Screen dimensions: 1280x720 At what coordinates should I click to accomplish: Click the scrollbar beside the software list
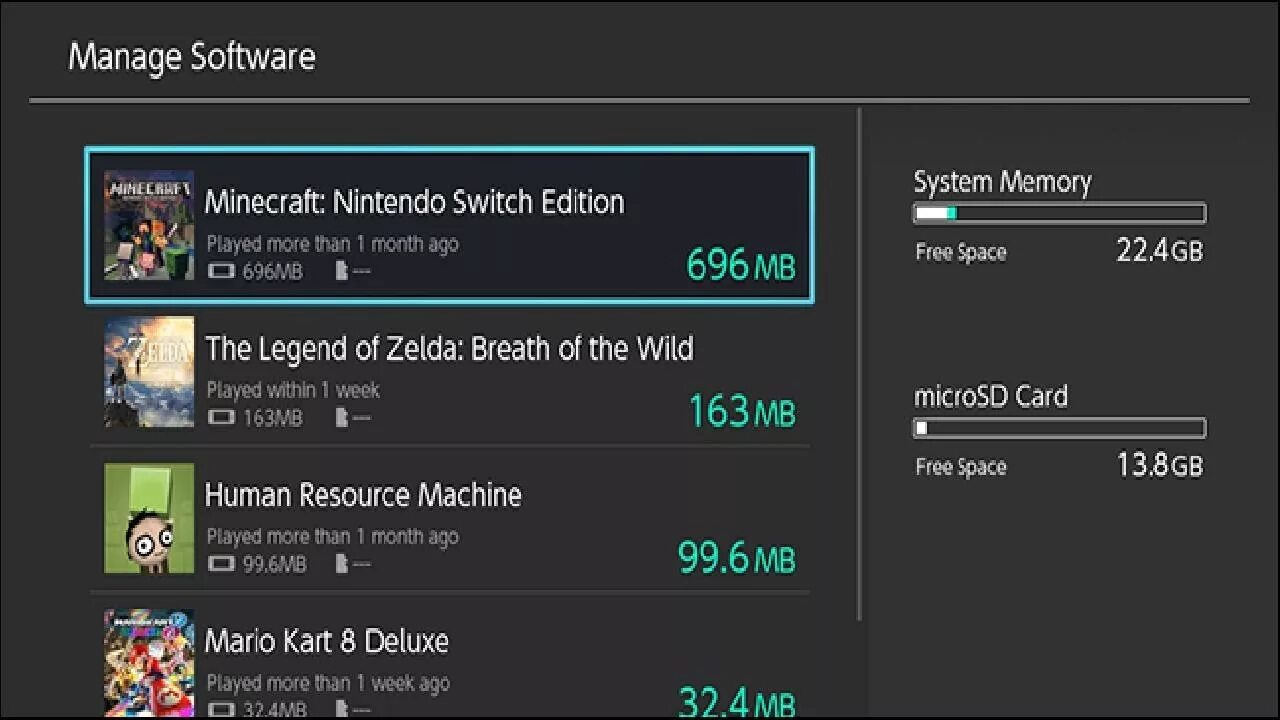(x=860, y=365)
